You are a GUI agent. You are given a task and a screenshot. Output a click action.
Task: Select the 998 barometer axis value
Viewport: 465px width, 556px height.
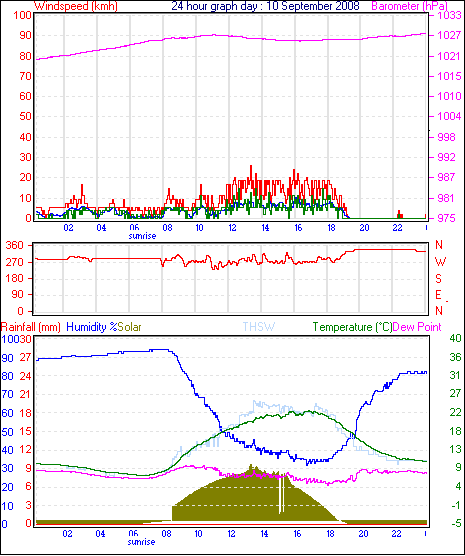pyautogui.click(x=447, y=137)
